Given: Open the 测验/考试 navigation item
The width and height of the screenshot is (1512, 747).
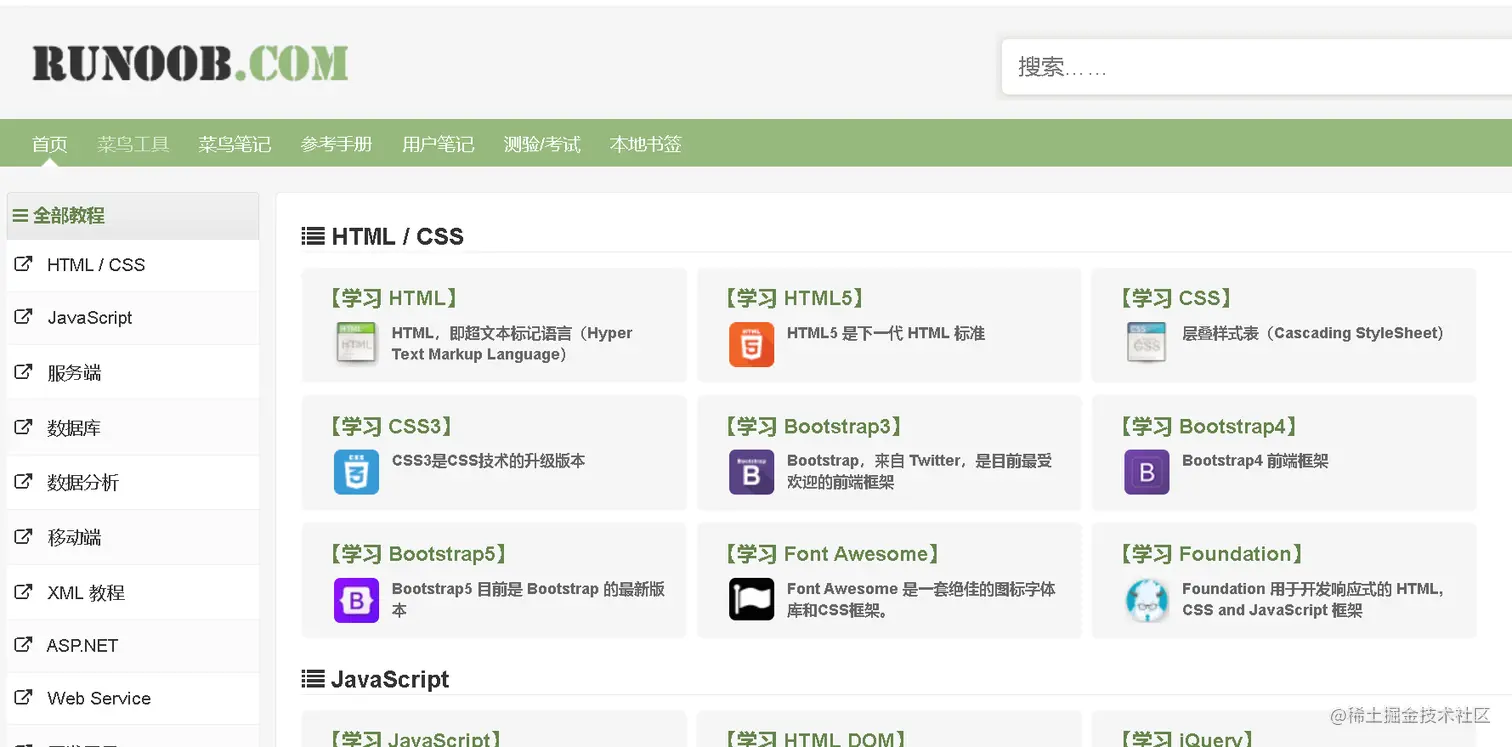Looking at the screenshot, I should point(542,144).
